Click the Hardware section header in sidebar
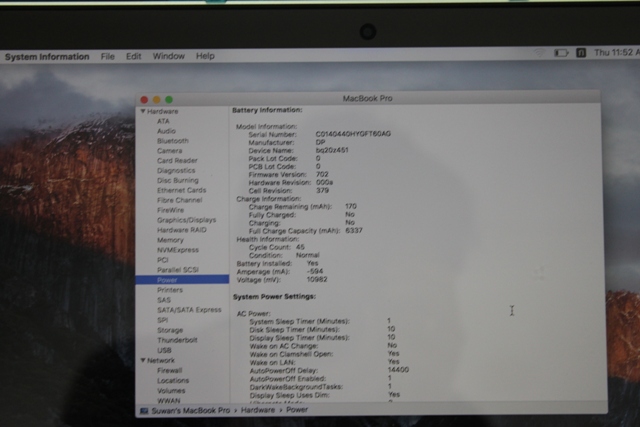 coord(162,111)
